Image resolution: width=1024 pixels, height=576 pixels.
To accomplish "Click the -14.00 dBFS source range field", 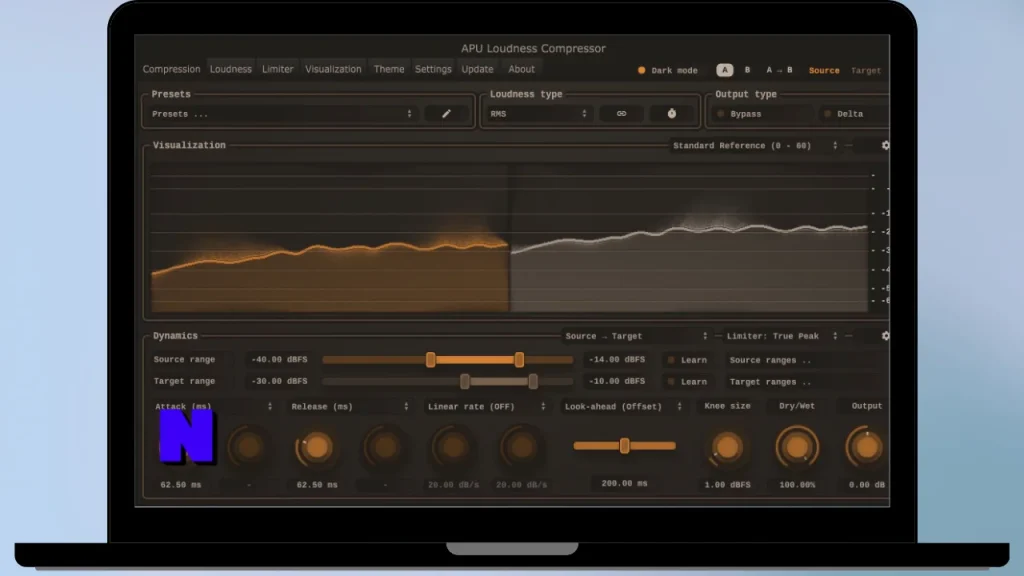I will pyautogui.click(x=616, y=359).
